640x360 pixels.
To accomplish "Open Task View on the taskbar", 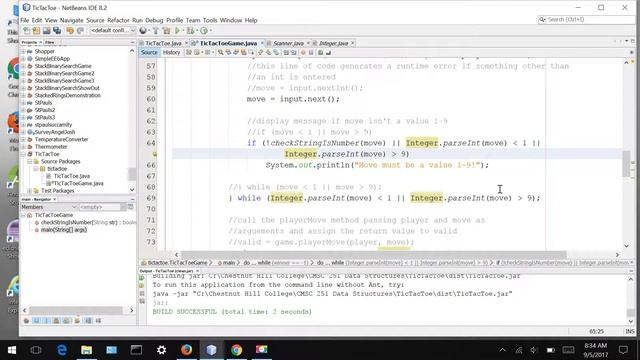I will point(36,350).
